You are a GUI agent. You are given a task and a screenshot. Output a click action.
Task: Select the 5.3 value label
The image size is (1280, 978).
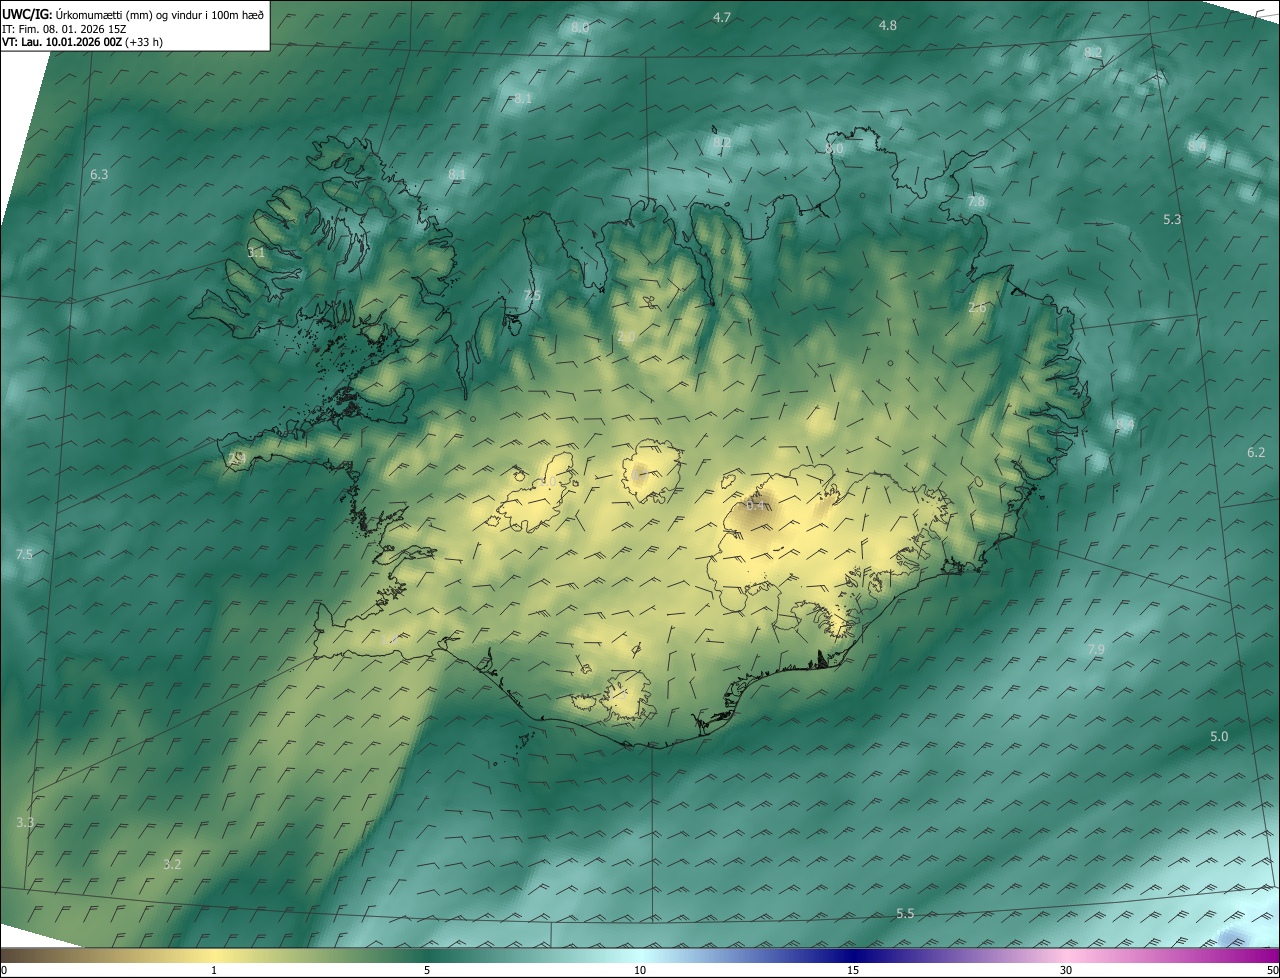coord(1172,219)
